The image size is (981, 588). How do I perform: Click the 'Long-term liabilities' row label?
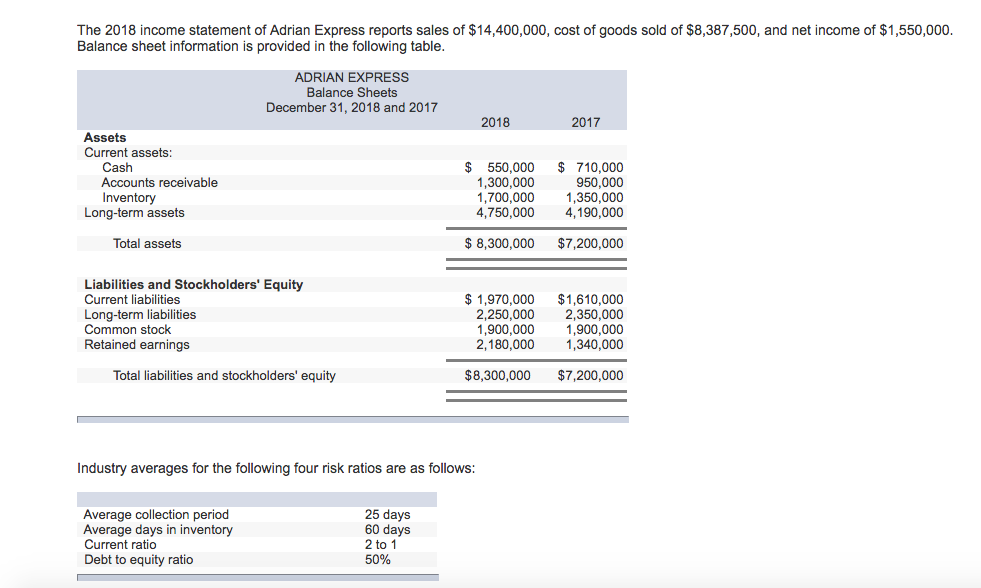click(140, 315)
